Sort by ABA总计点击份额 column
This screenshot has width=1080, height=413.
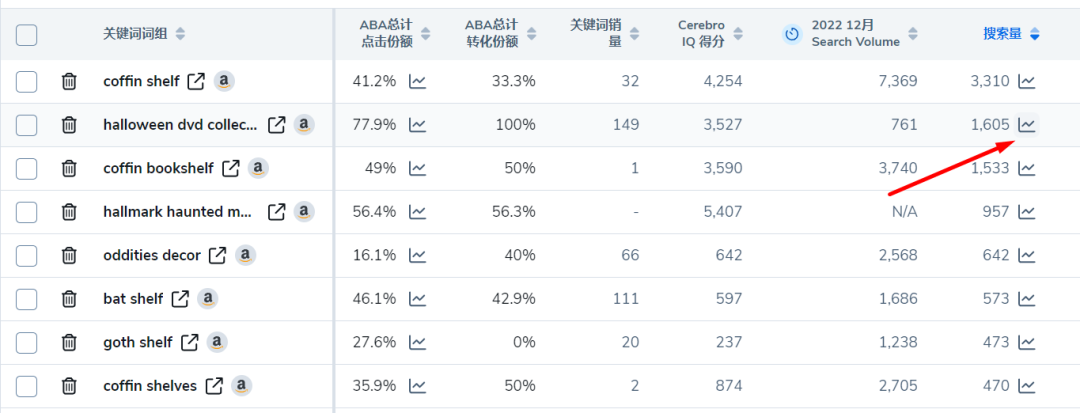pyautogui.click(x=426, y=34)
